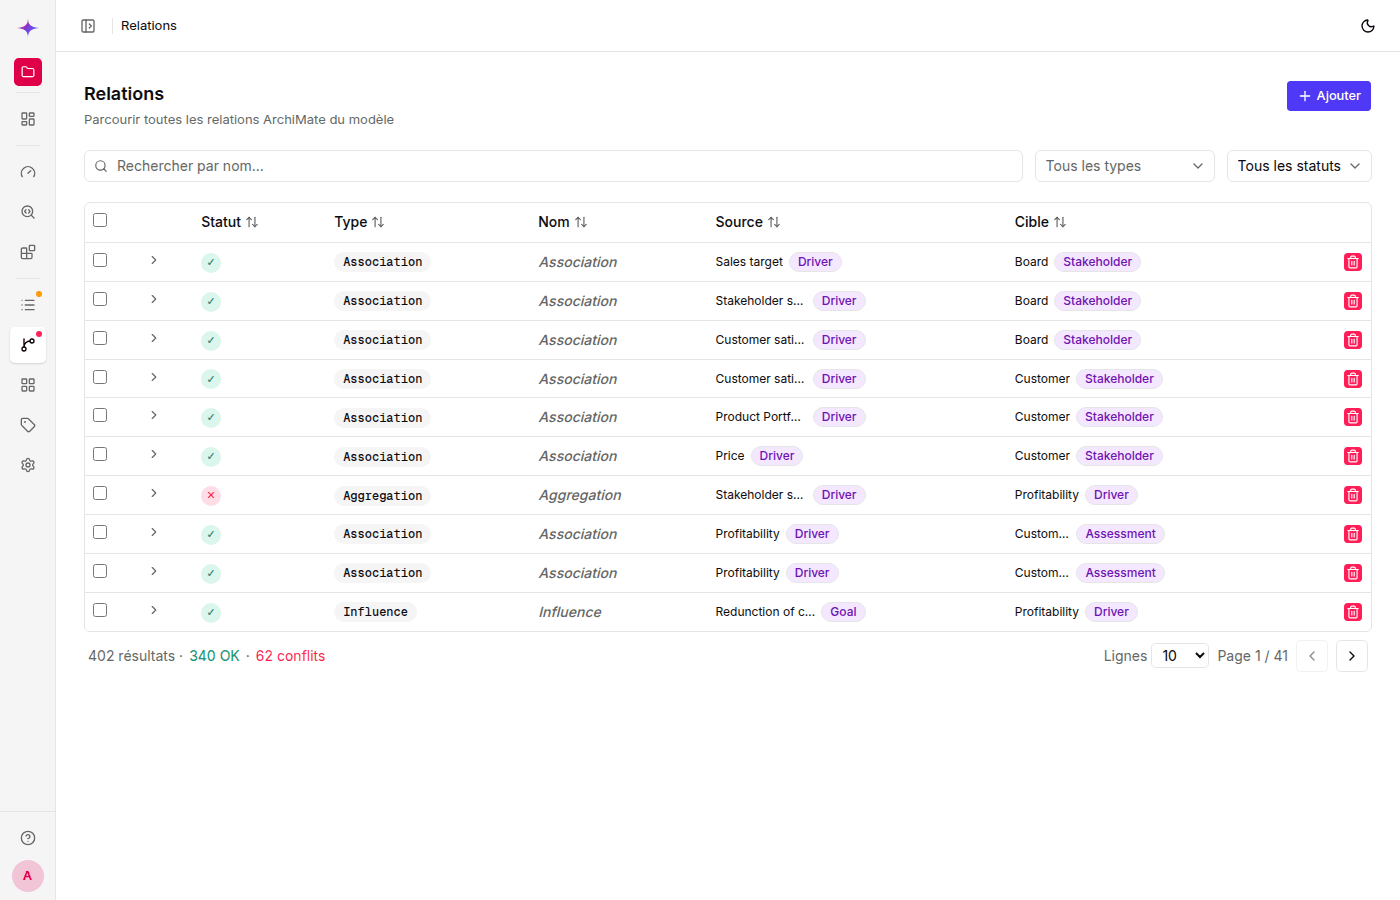The height and width of the screenshot is (900, 1400).
Task: Delete the Customer sati... to Customer row
Action: pyautogui.click(x=1353, y=379)
